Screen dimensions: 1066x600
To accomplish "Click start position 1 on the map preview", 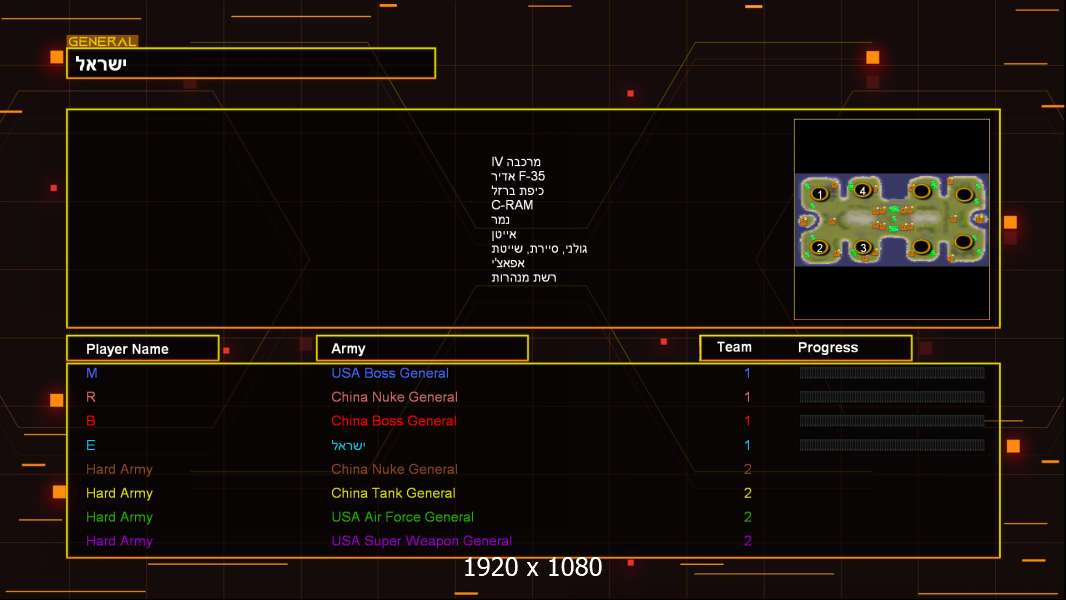I will point(820,194).
